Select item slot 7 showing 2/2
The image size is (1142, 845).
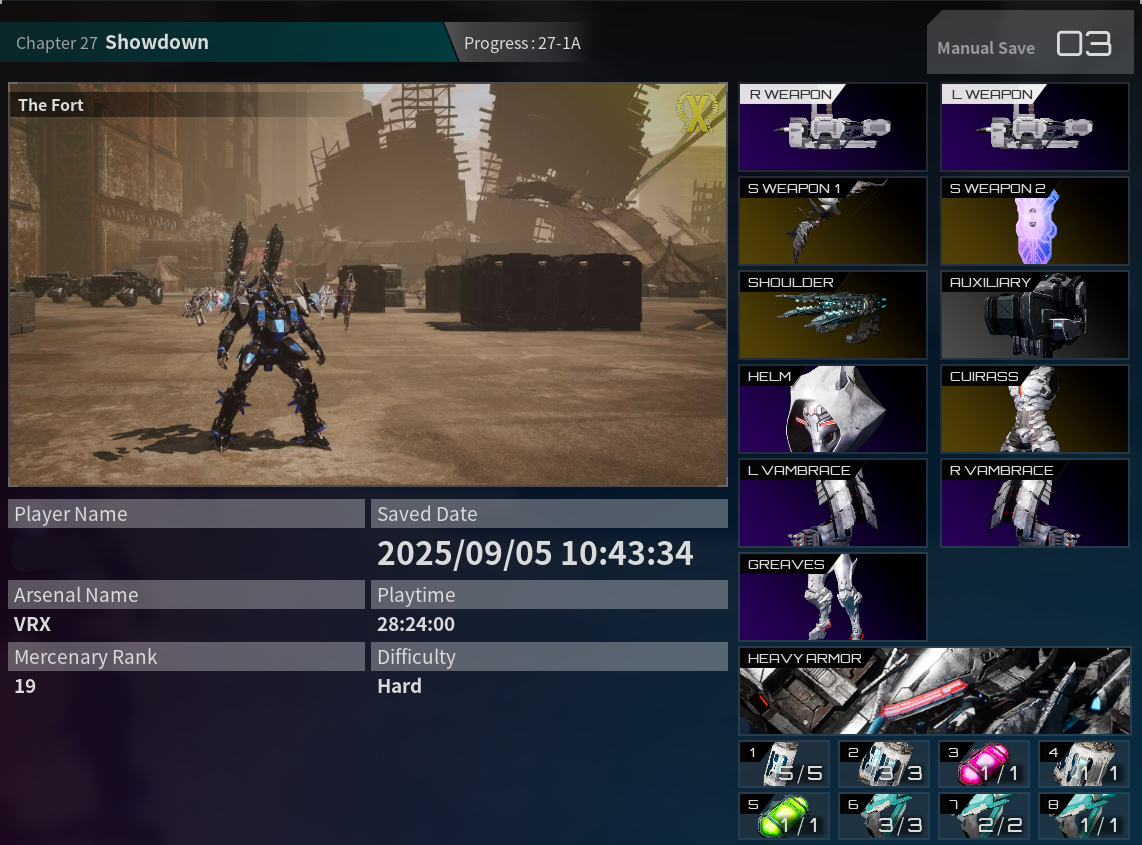tap(984, 817)
